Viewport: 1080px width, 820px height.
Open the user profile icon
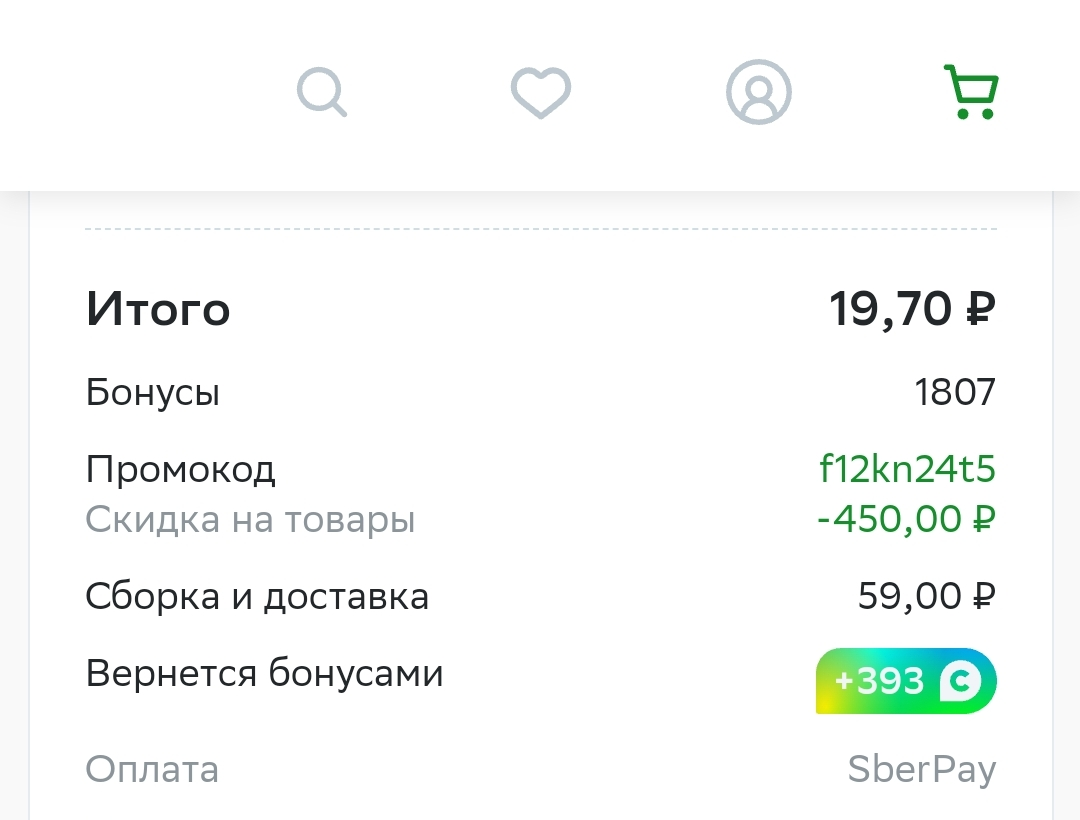tap(758, 92)
